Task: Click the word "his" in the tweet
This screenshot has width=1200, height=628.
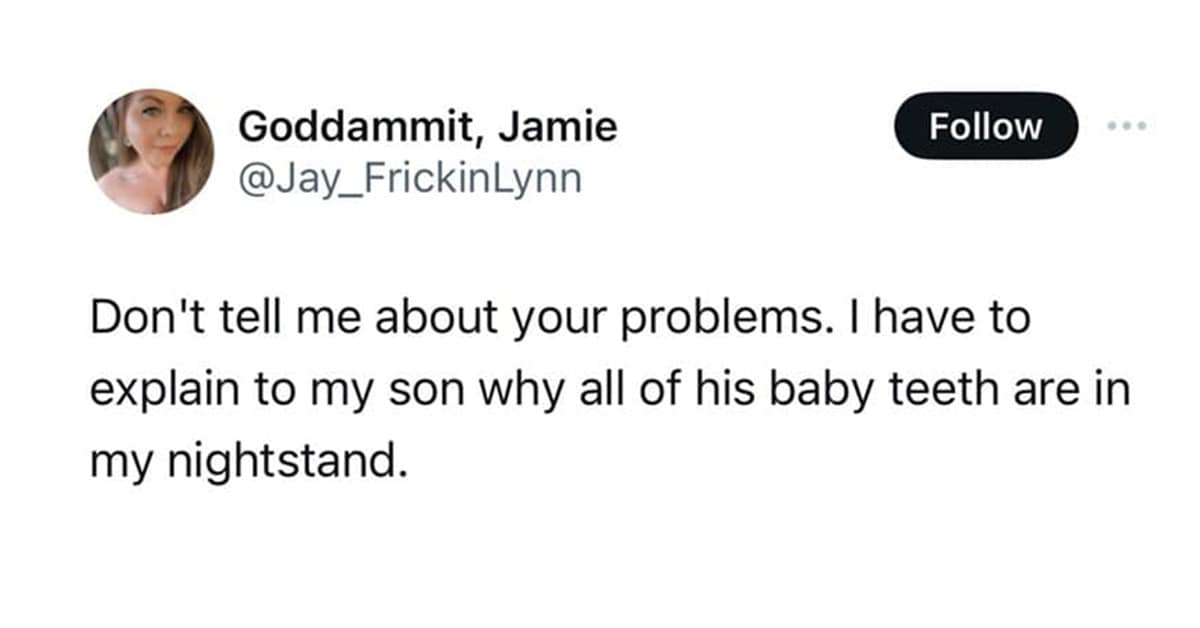Action: pos(732,390)
